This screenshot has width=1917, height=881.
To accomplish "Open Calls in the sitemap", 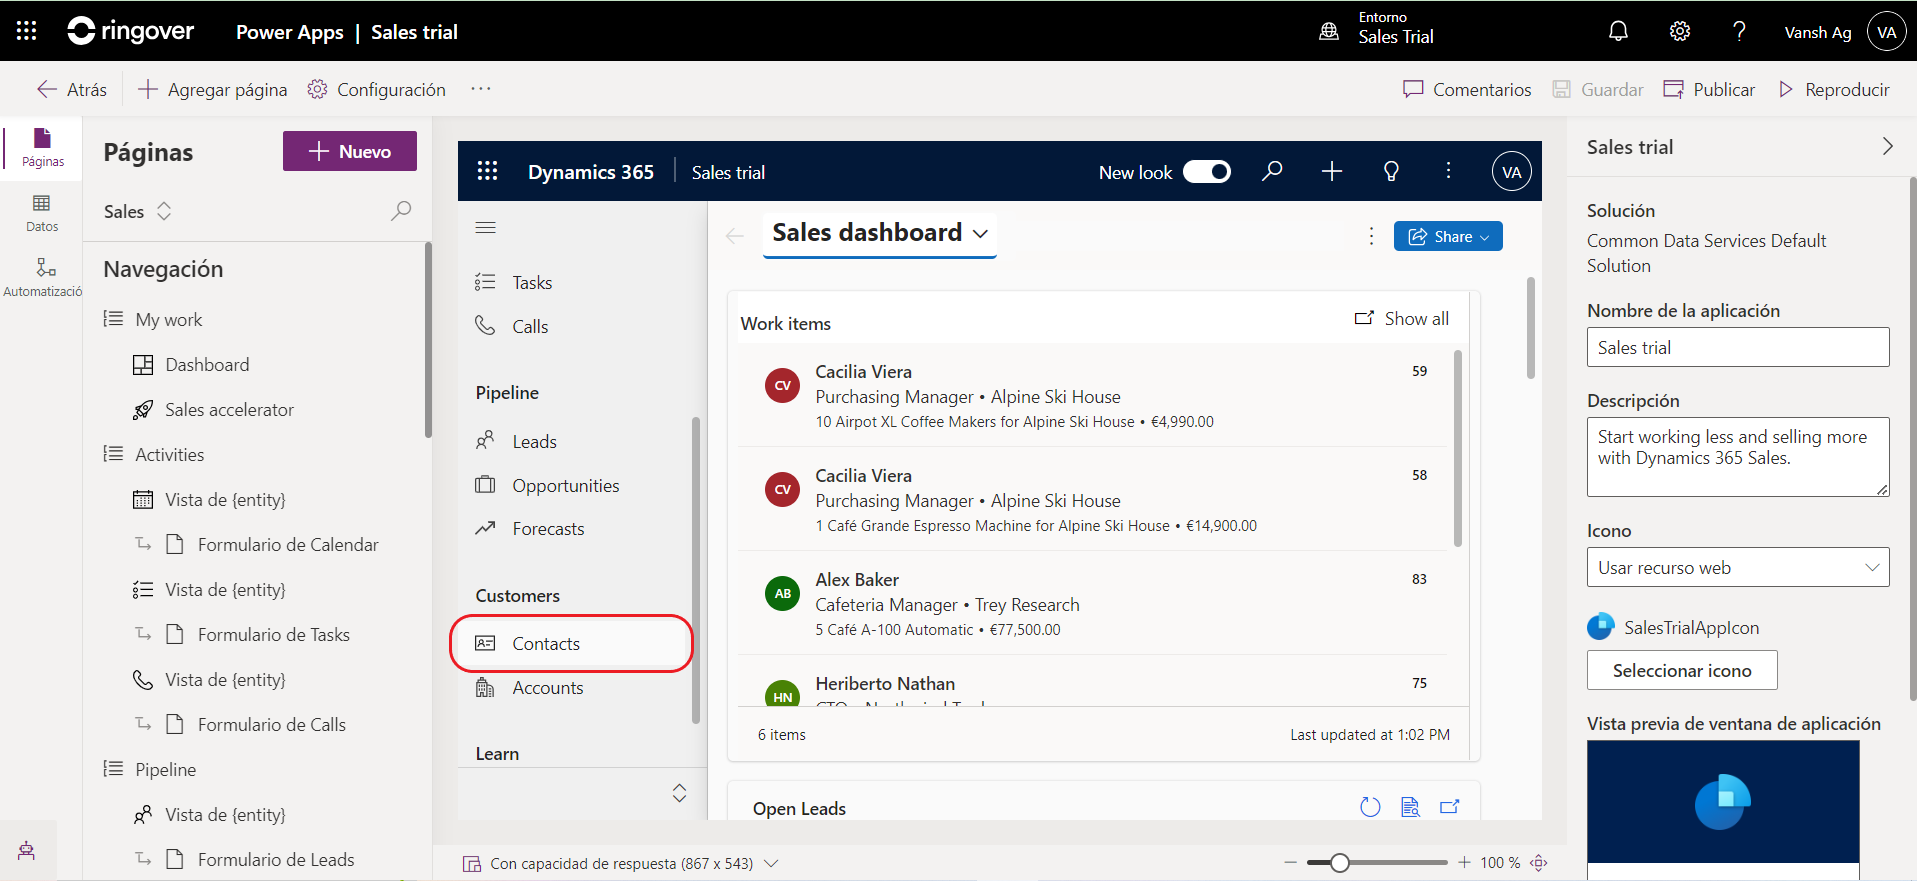I will [530, 326].
